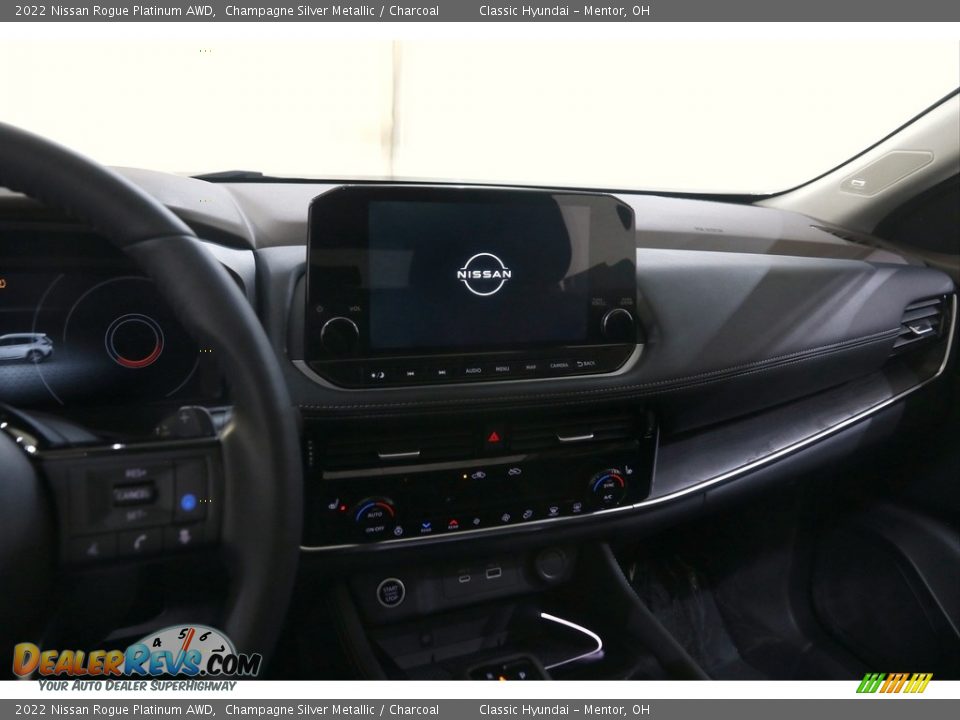This screenshot has height=720, width=960.
Task: Click the right tuning knob on infotainment
Action: (617, 324)
